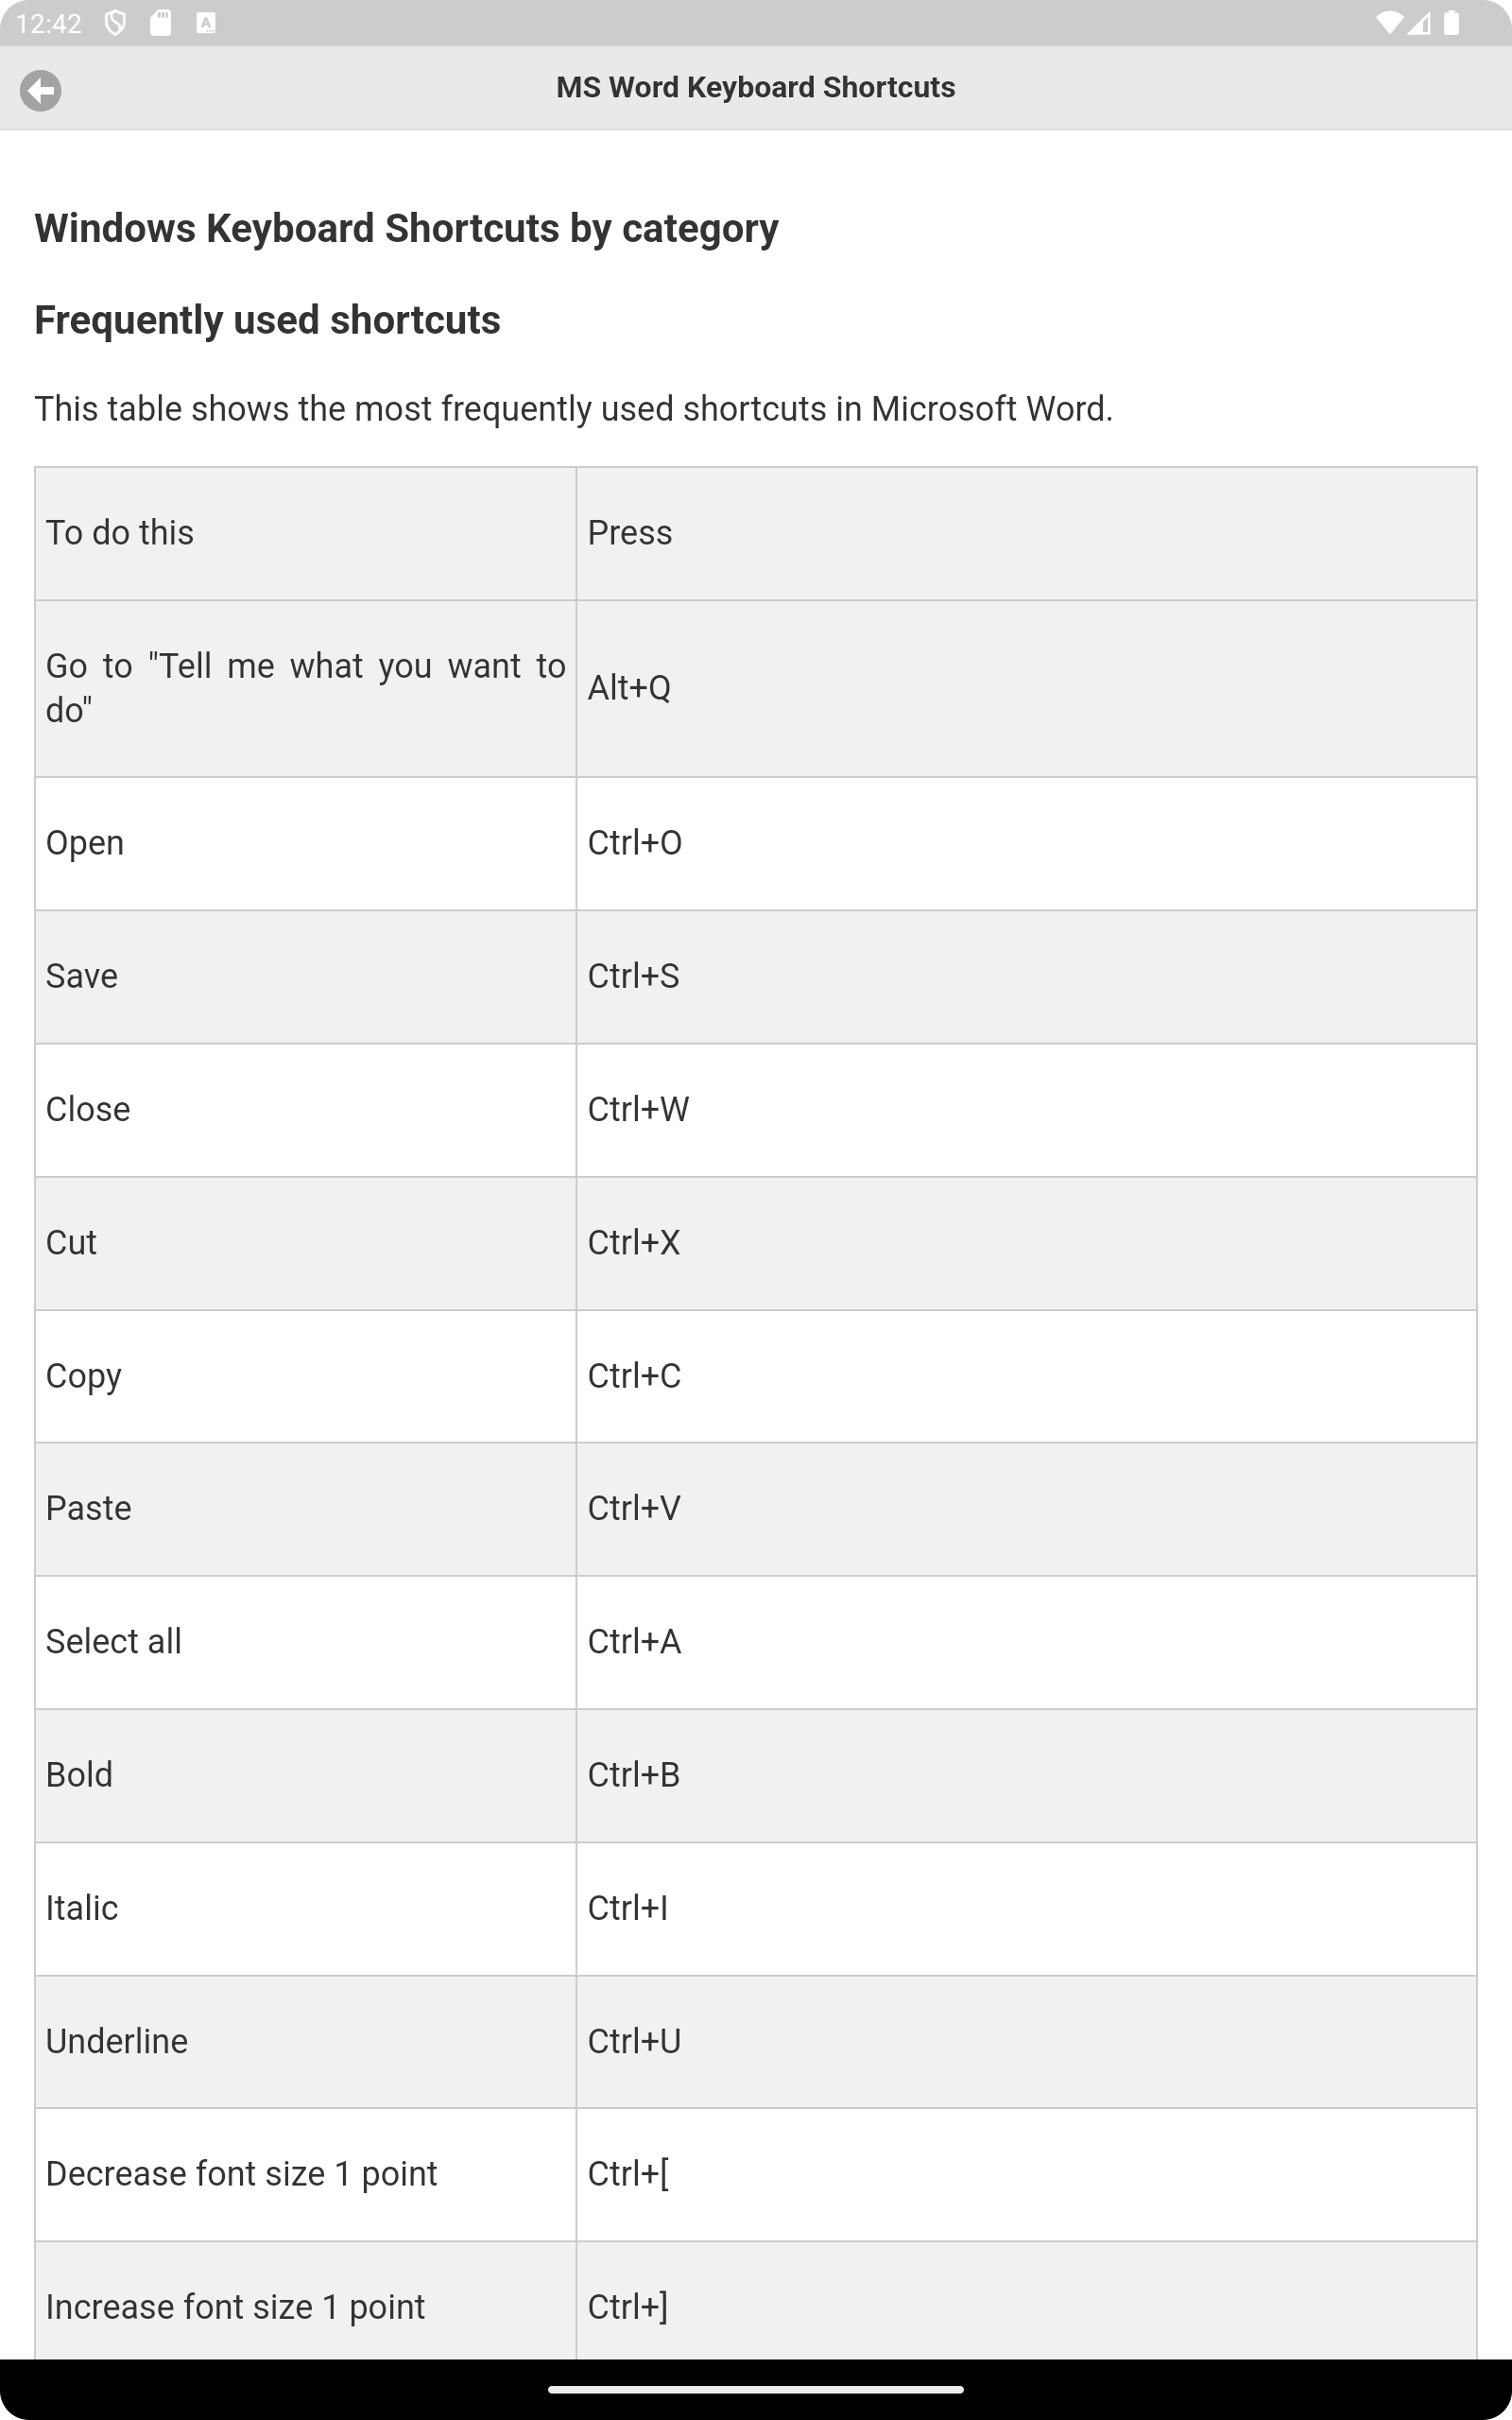Select the Ctrl+X shortcut cell
Viewport: 1512px width, 2420px height.
click(x=1026, y=1243)
